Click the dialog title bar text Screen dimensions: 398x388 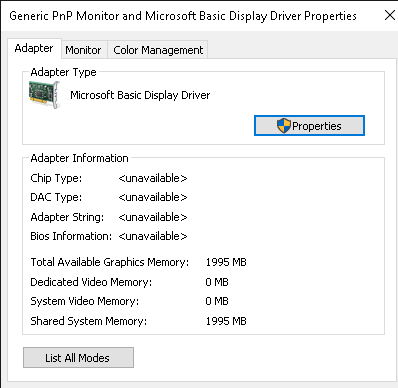(x=183, y=16)
